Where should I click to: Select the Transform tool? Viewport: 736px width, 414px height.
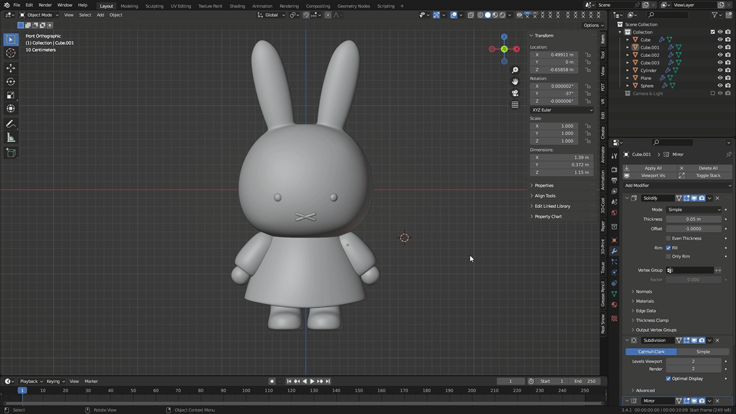tap(11, 109)
